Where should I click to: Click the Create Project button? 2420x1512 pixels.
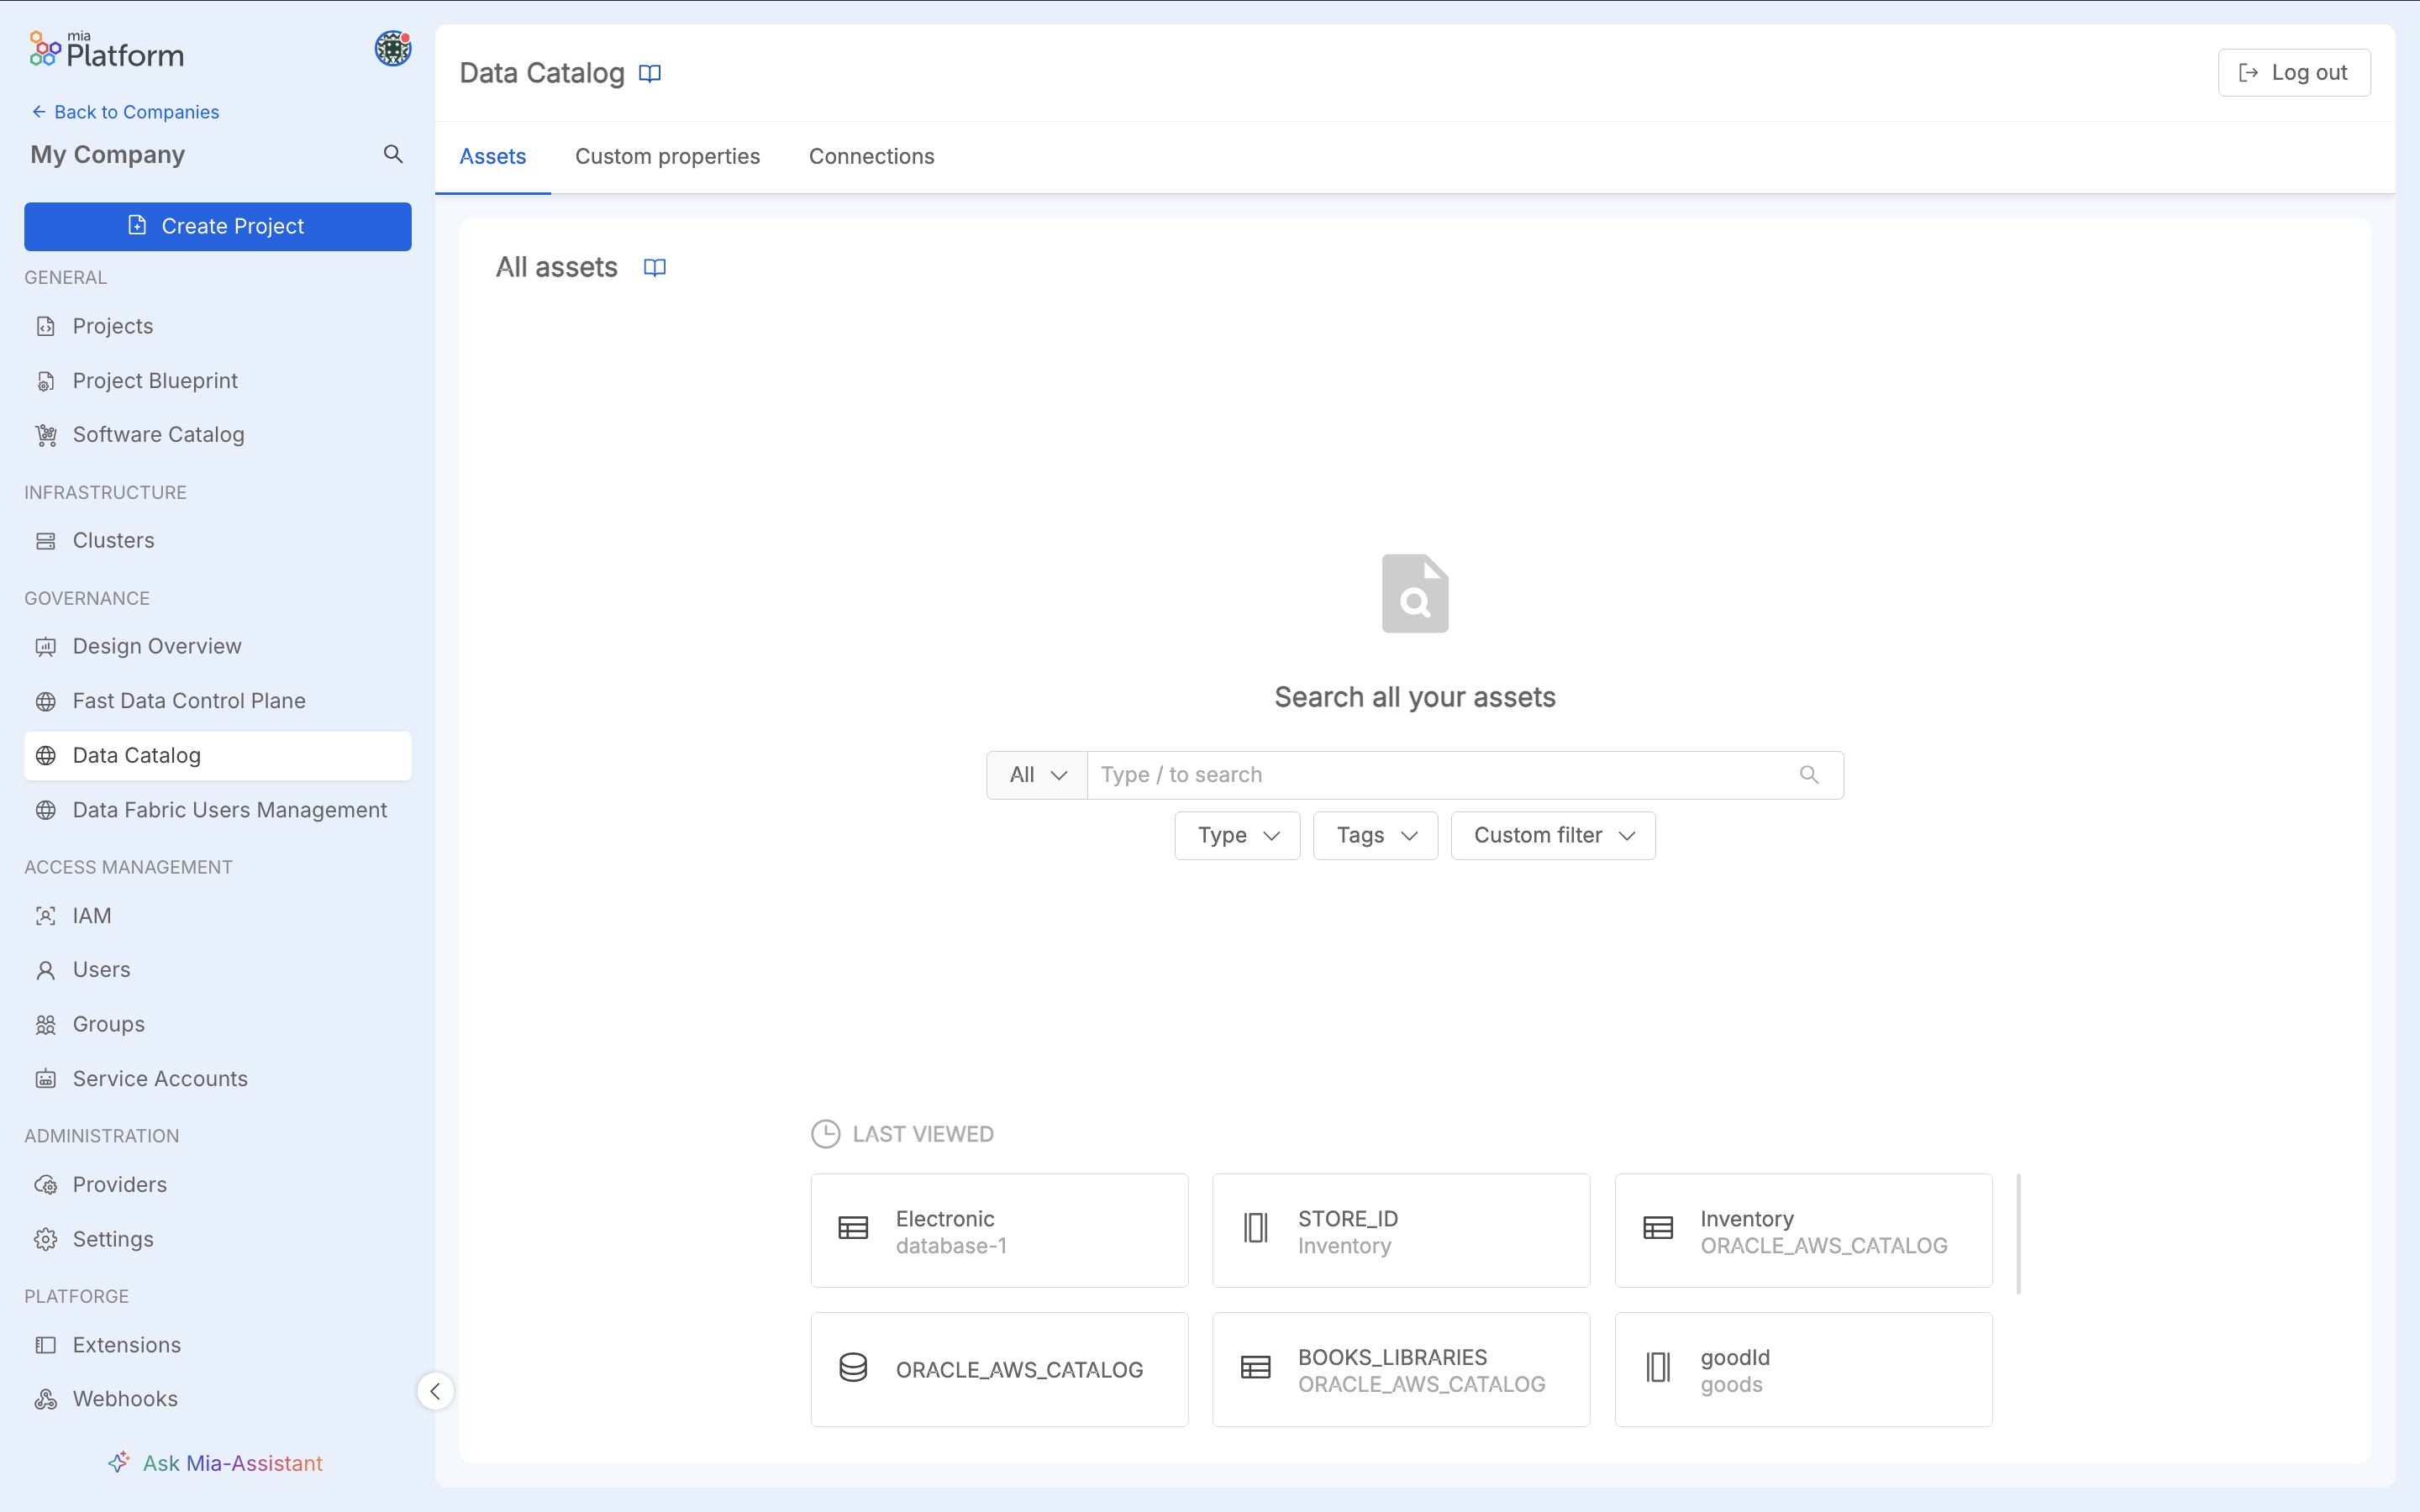coord(216,227)
